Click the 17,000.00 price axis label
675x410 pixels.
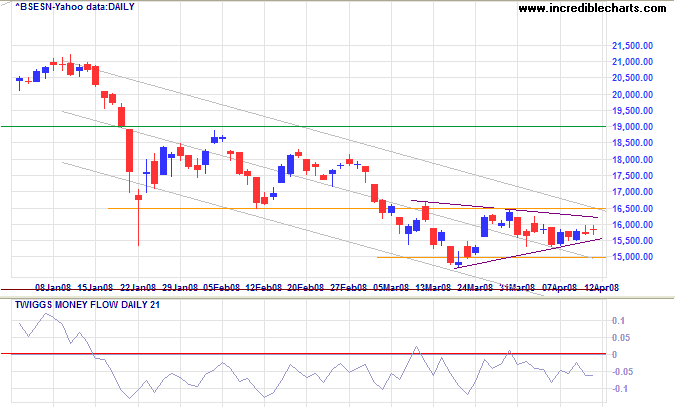point(632,192)
